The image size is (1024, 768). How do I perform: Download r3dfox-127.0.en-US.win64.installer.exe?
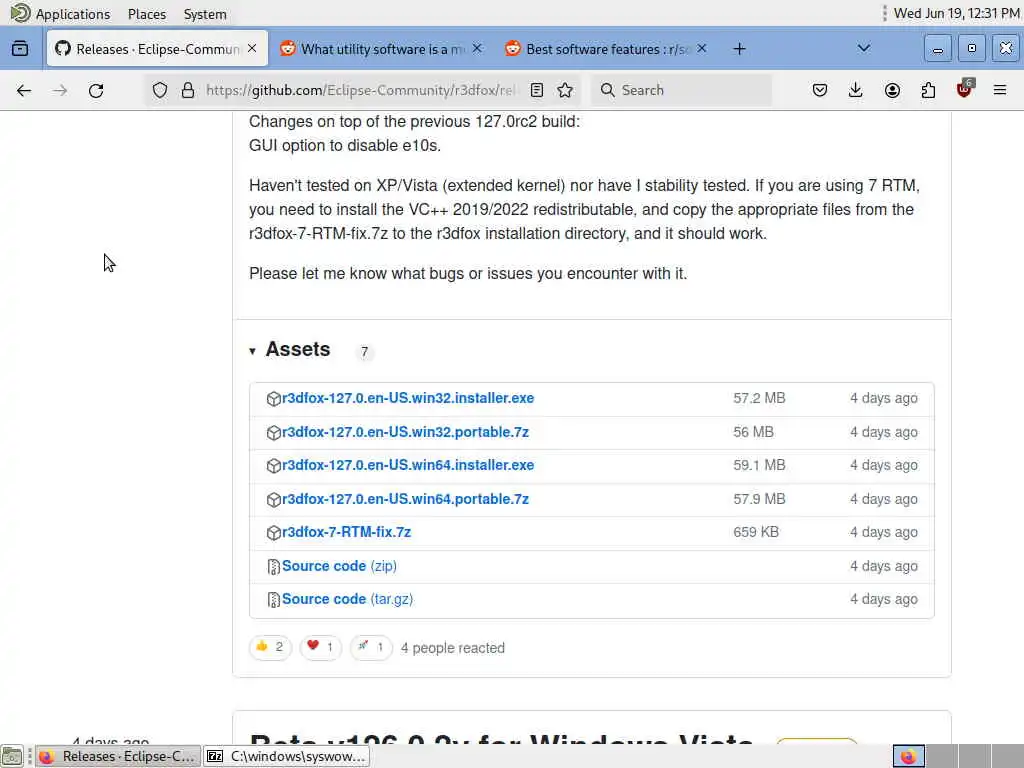coord(408,466)
